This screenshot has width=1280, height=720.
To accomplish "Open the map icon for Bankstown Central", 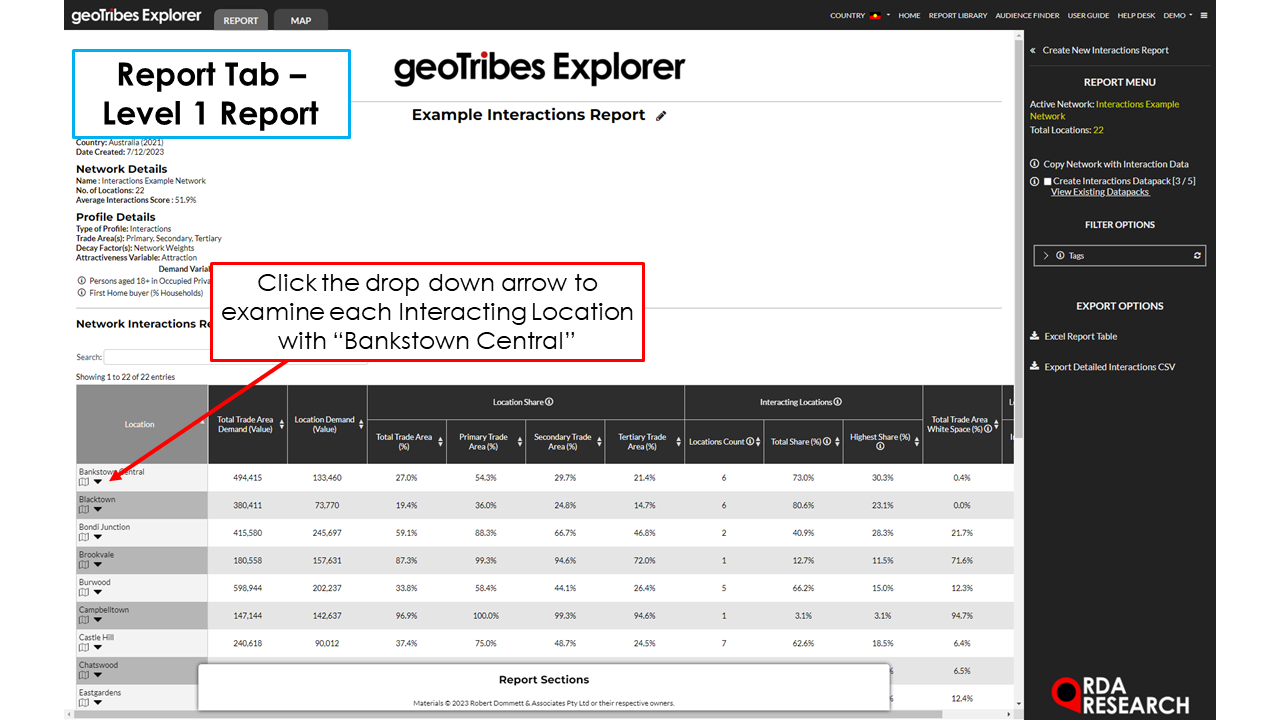I will [x=84, y=482].
